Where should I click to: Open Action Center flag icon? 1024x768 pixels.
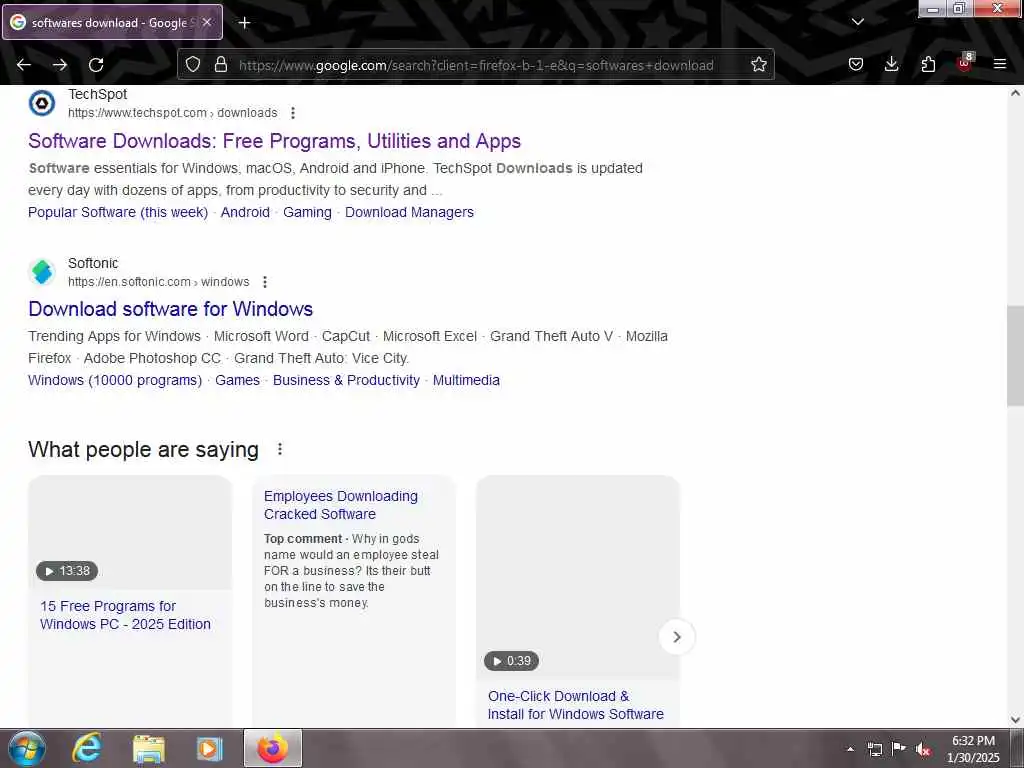click(x=899, y=748)
